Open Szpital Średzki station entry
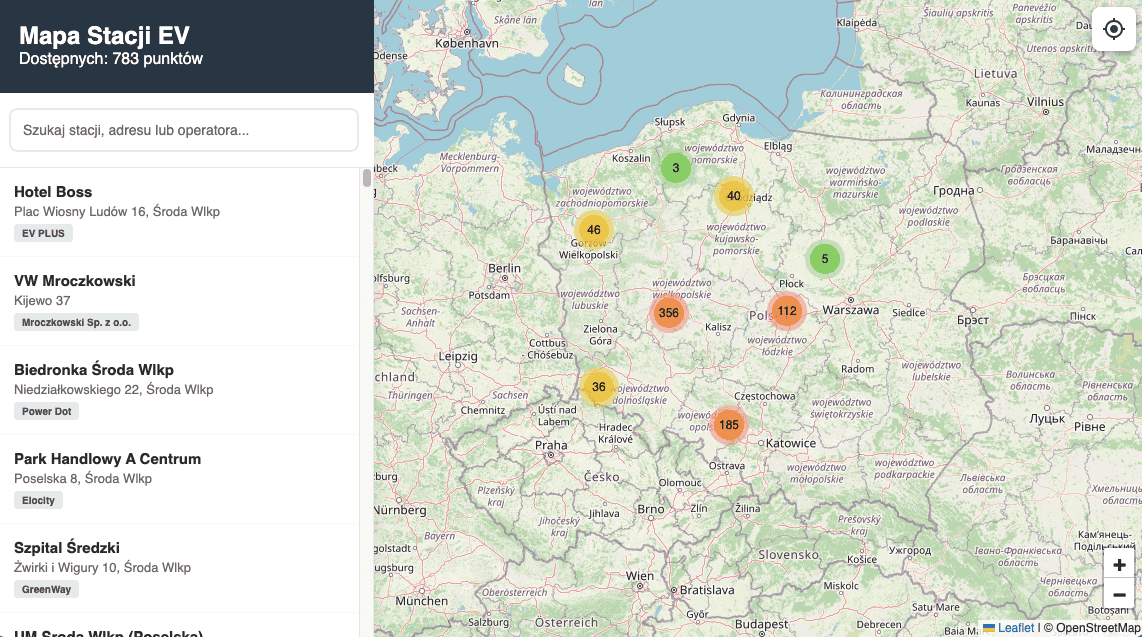Image resolution: width=1142 pixels, height=637 pixels. coord(180,567)
